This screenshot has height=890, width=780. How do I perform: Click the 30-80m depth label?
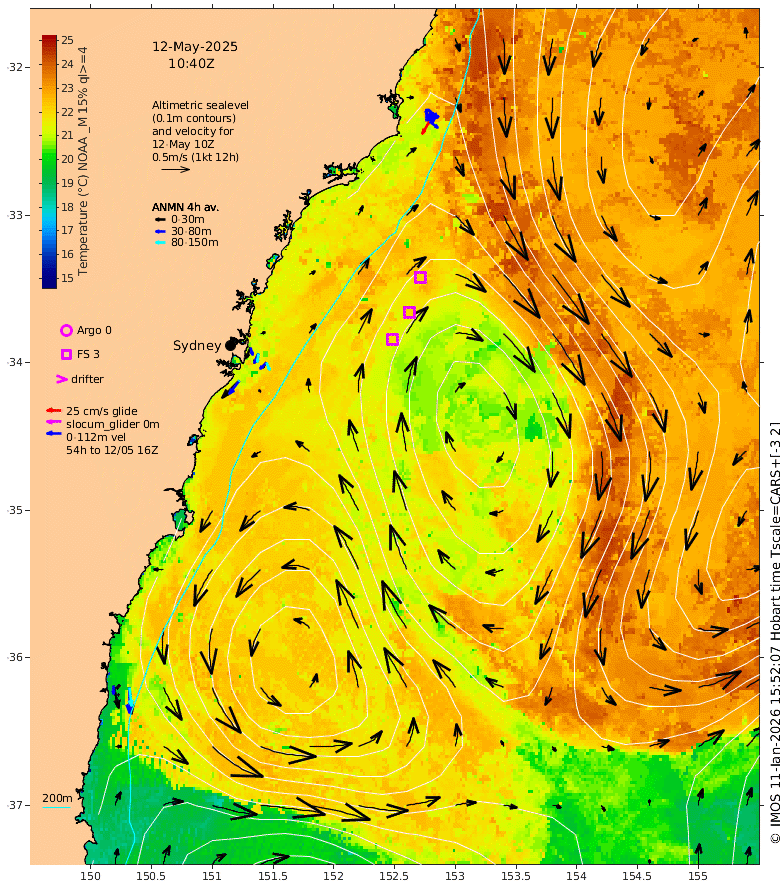[x=191, y=232]
